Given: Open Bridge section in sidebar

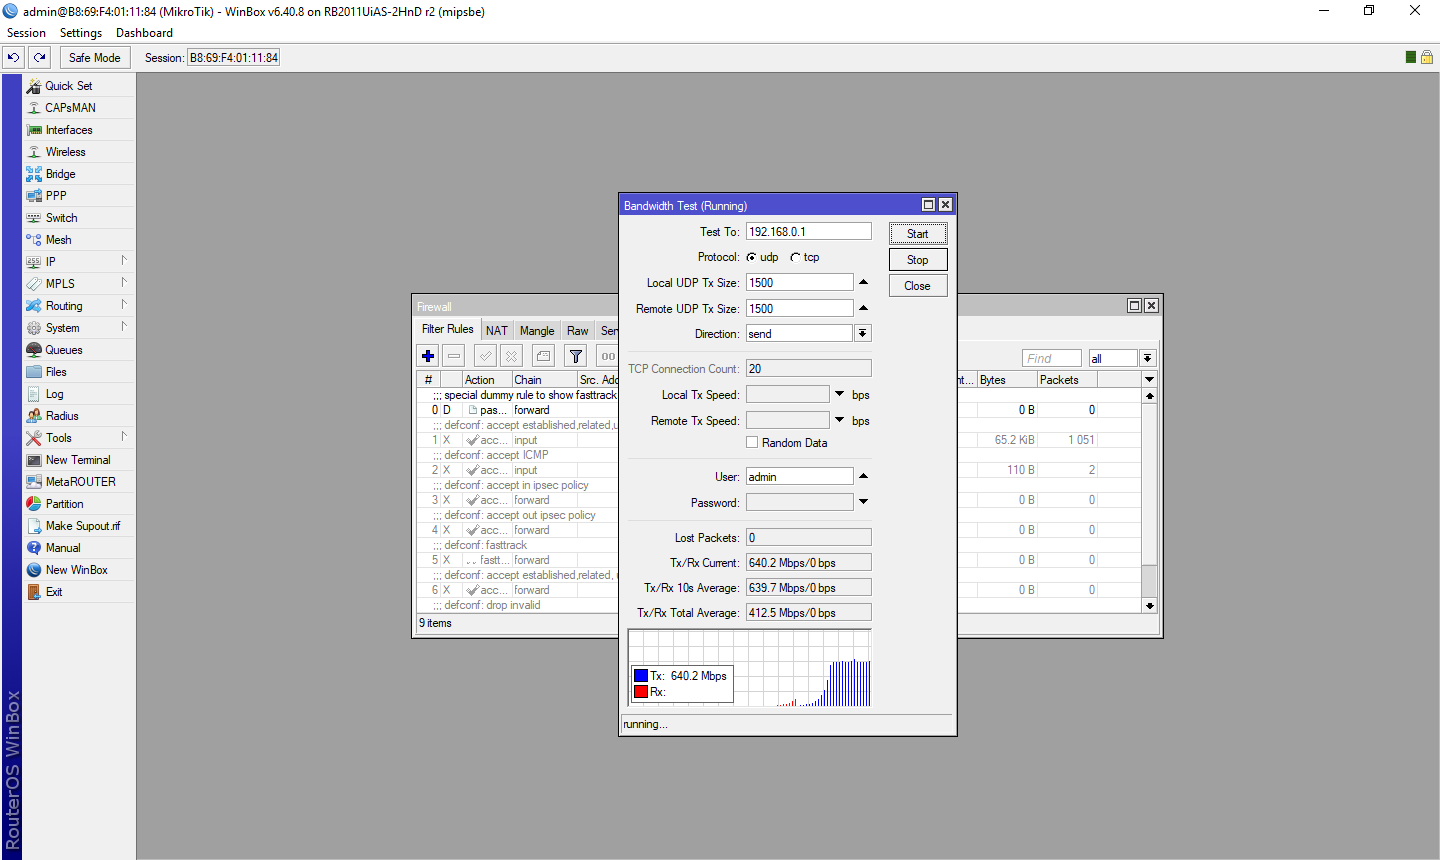Looking at the screenshot, I should pos(60,174).
